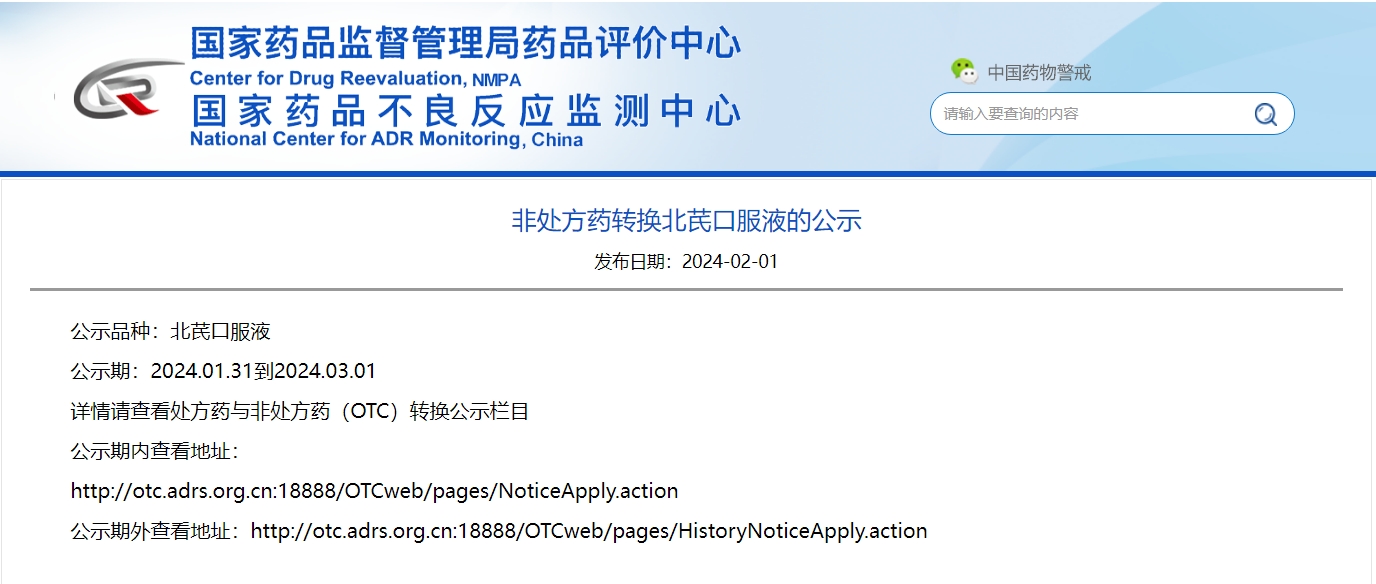The image size is (1376, 584).
Task: Click the gray divider under the date
Action: point(686,289)
